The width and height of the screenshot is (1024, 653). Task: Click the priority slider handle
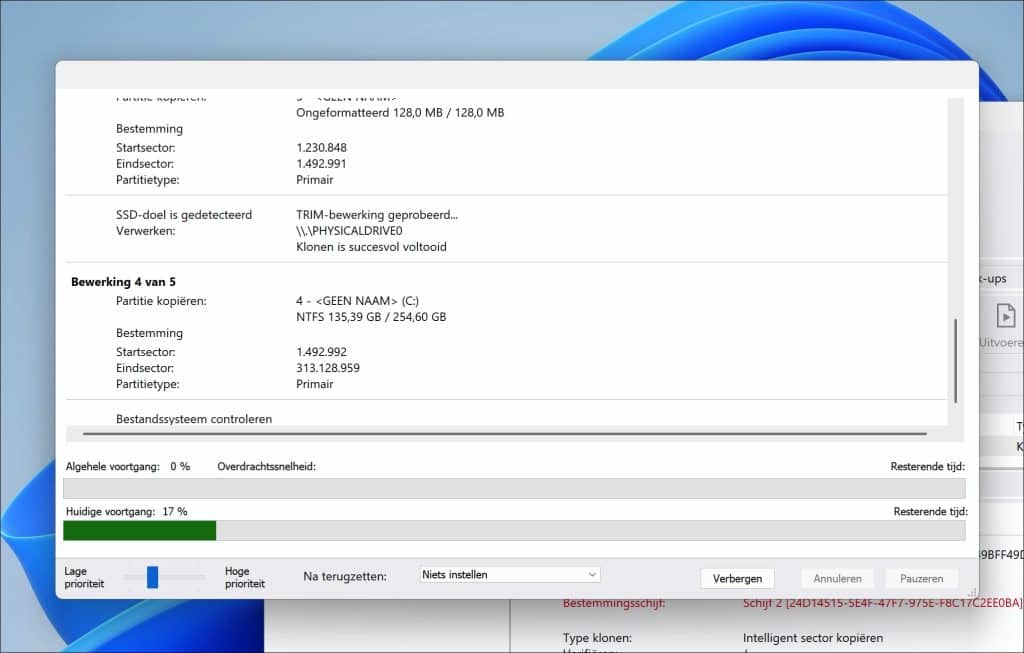click(x=152, y=577)
